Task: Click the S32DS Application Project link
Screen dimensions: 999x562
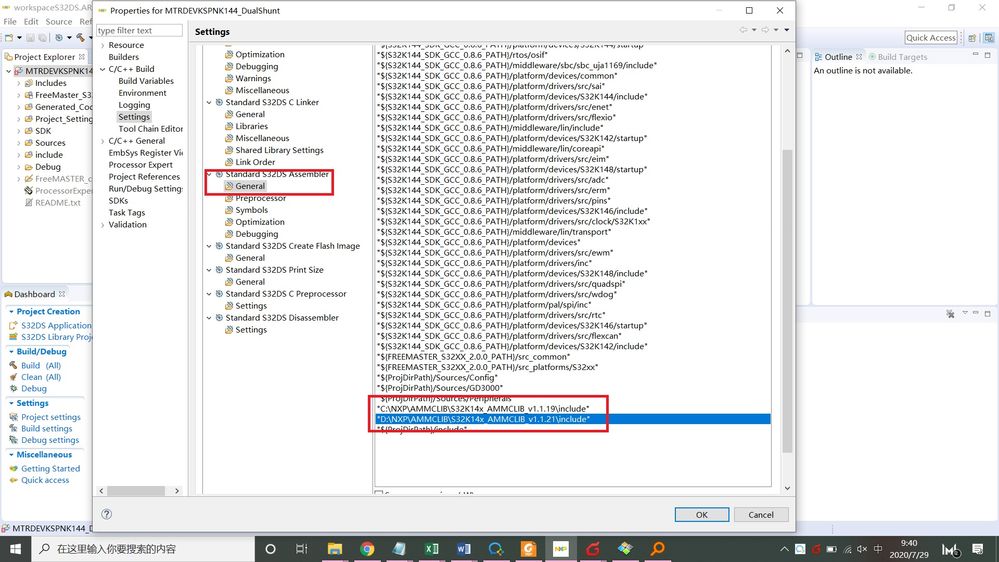Action: click(x=56, y=325)
